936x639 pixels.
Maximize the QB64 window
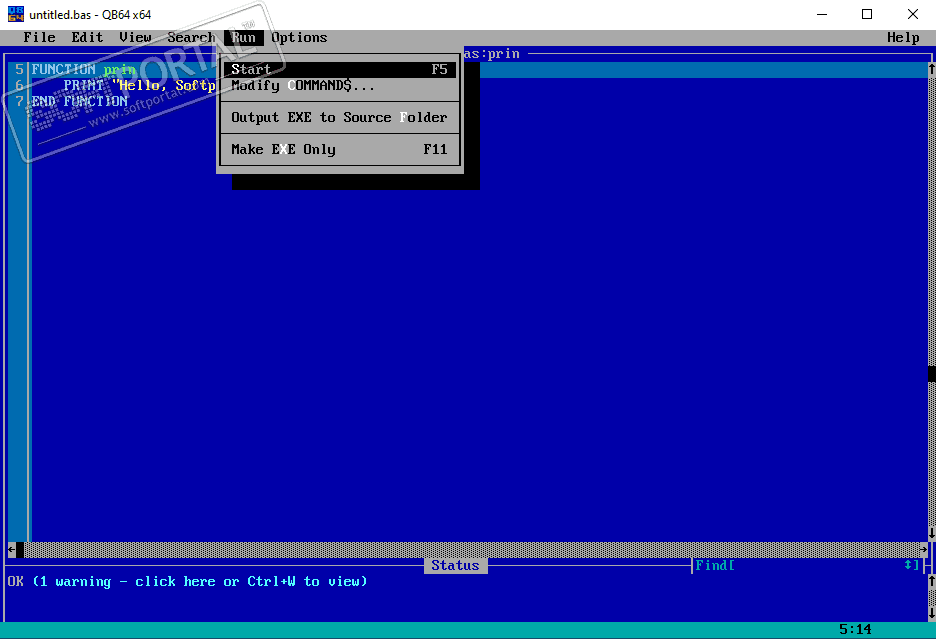867,14
